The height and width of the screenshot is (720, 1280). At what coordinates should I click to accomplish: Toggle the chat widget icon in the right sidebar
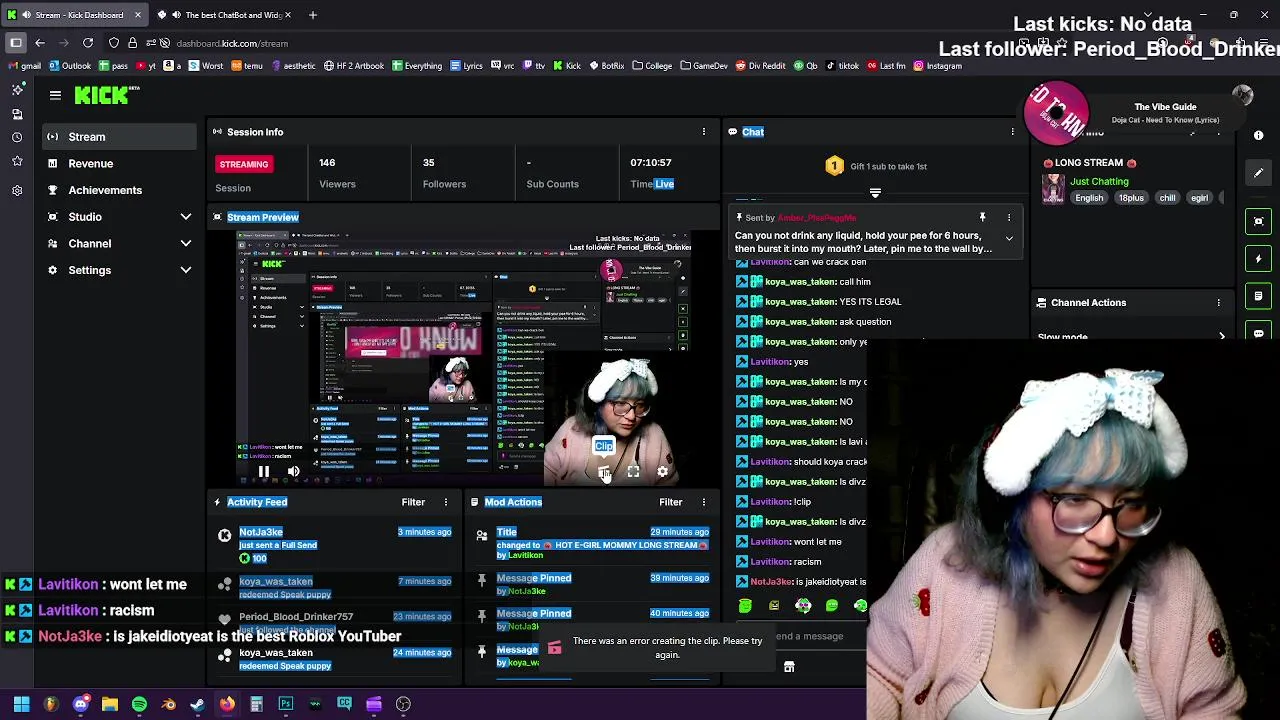[x=1259, y=333]
